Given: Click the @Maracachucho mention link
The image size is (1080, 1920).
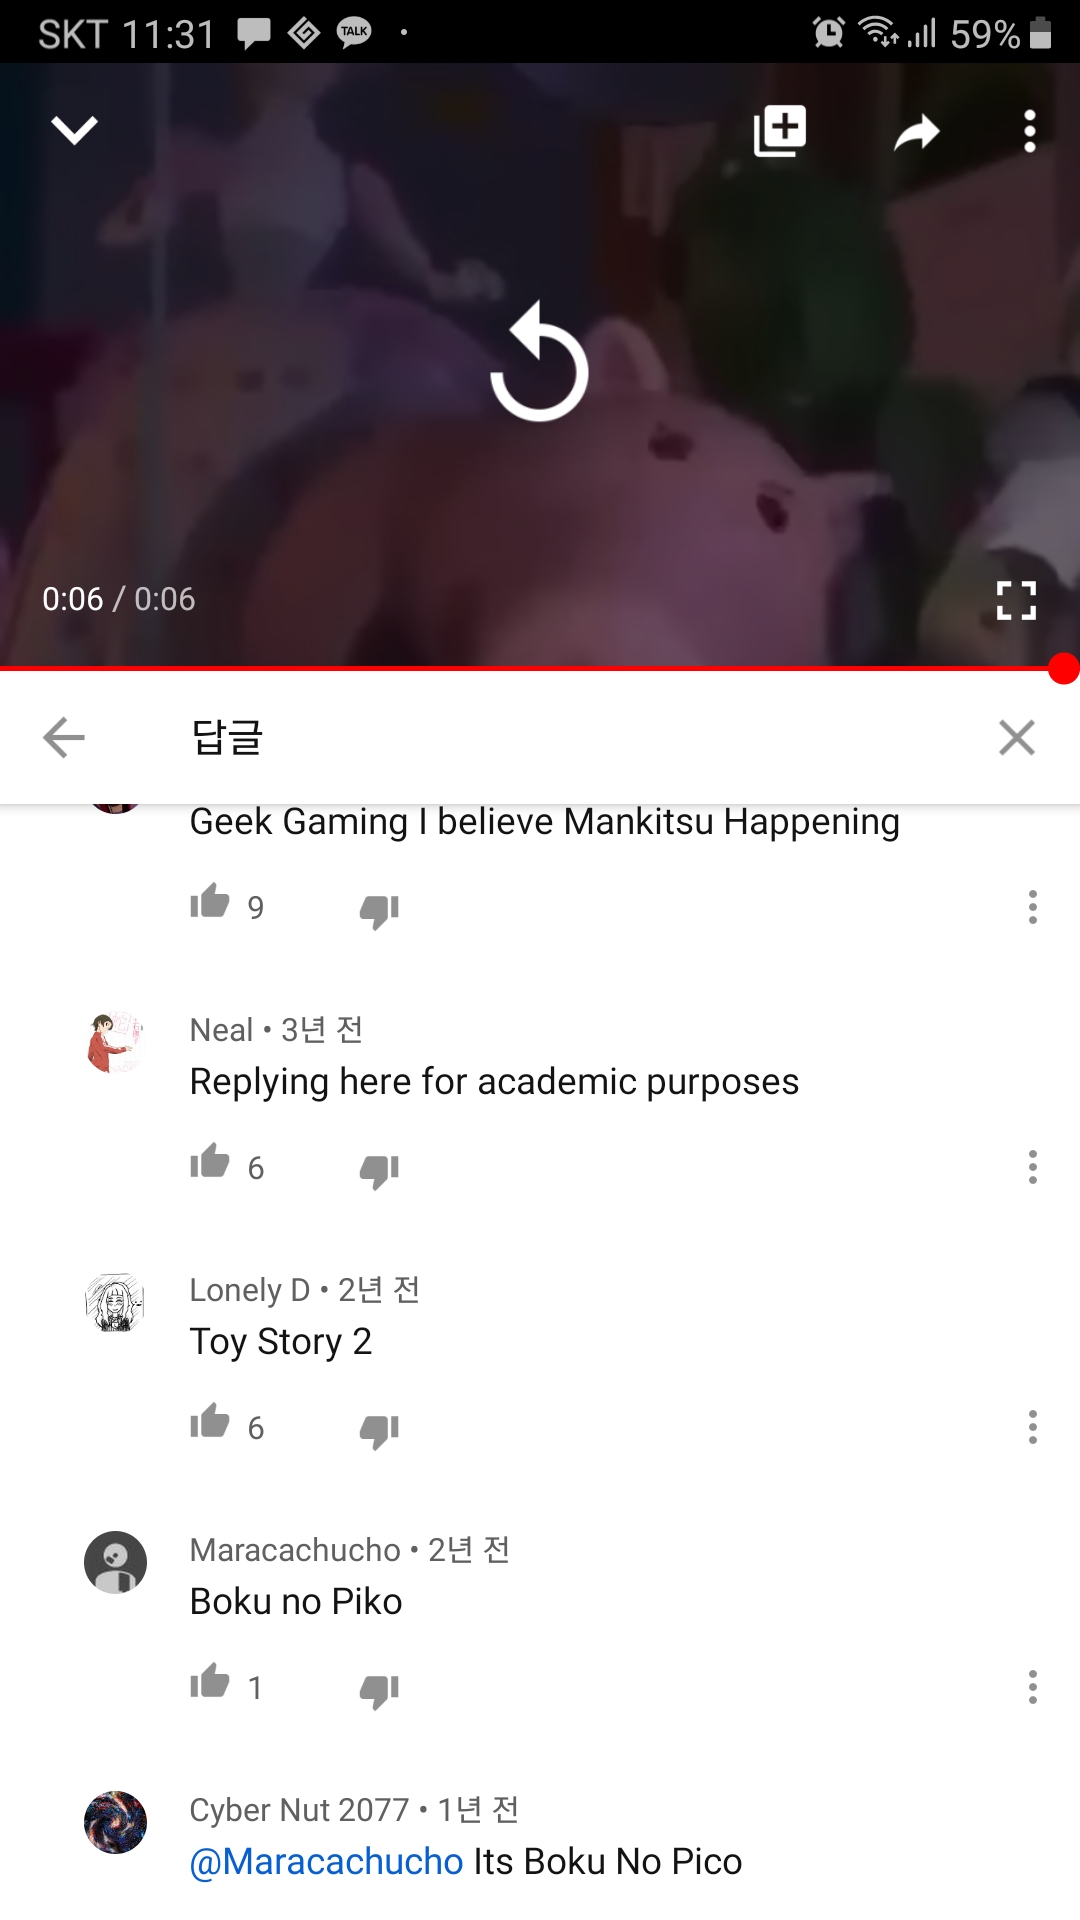Looking at the screenshot, I should 326,1862.
